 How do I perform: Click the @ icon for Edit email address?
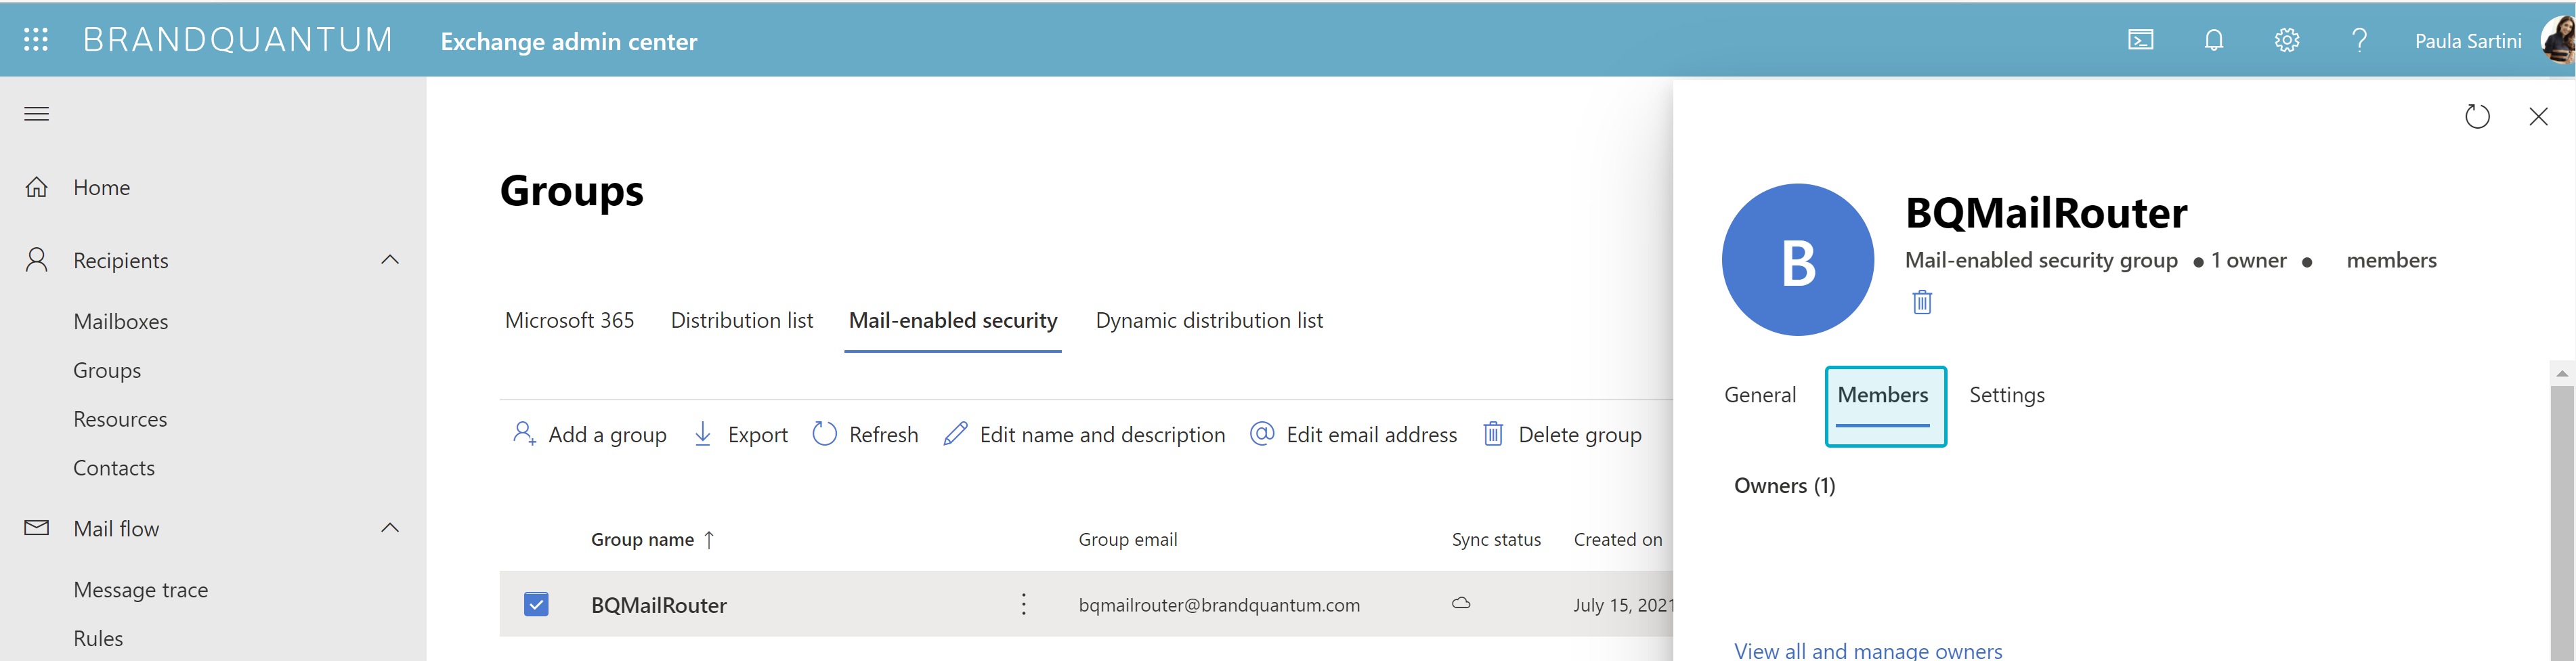pos(1262,433)
